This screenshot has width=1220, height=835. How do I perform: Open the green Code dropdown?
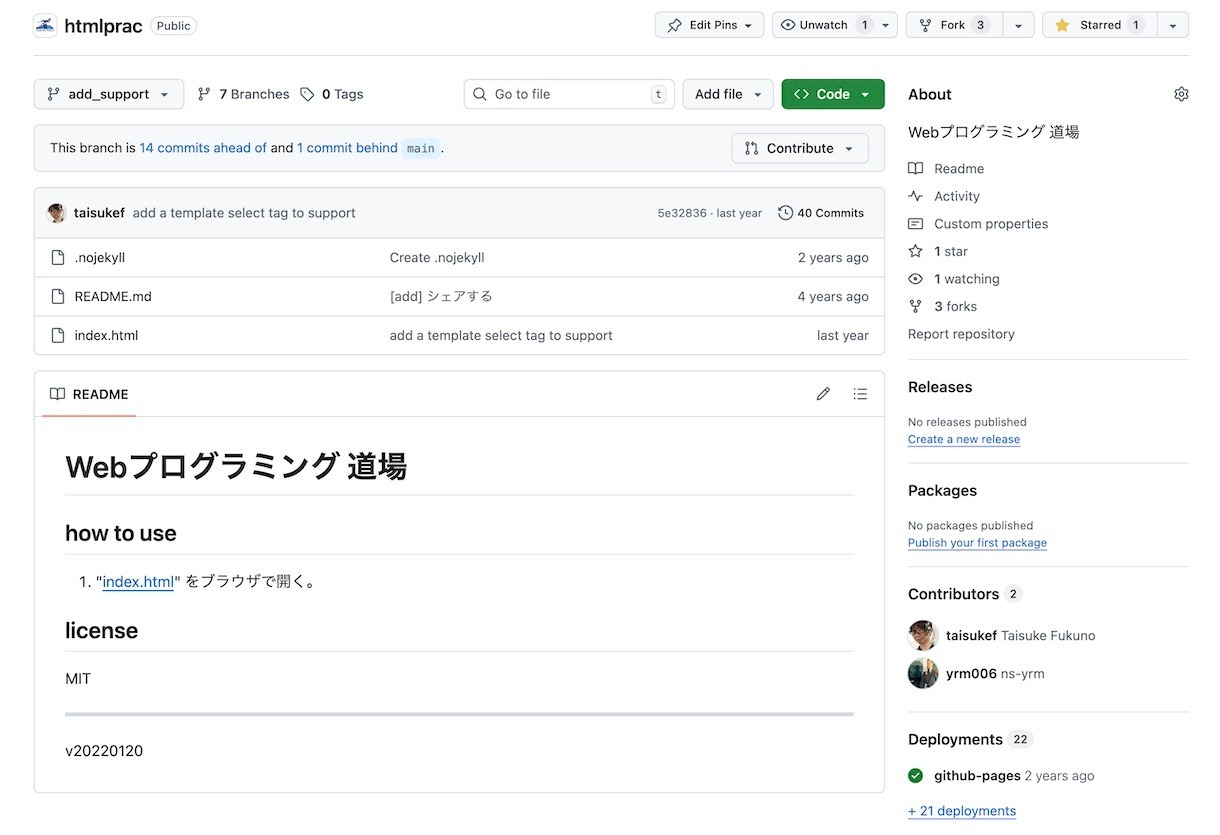832,94
